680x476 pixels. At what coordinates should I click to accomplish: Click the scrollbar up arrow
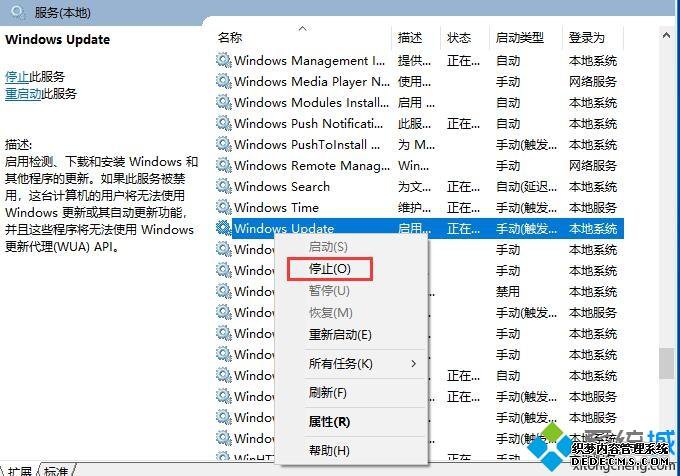[x=666, y=36]
